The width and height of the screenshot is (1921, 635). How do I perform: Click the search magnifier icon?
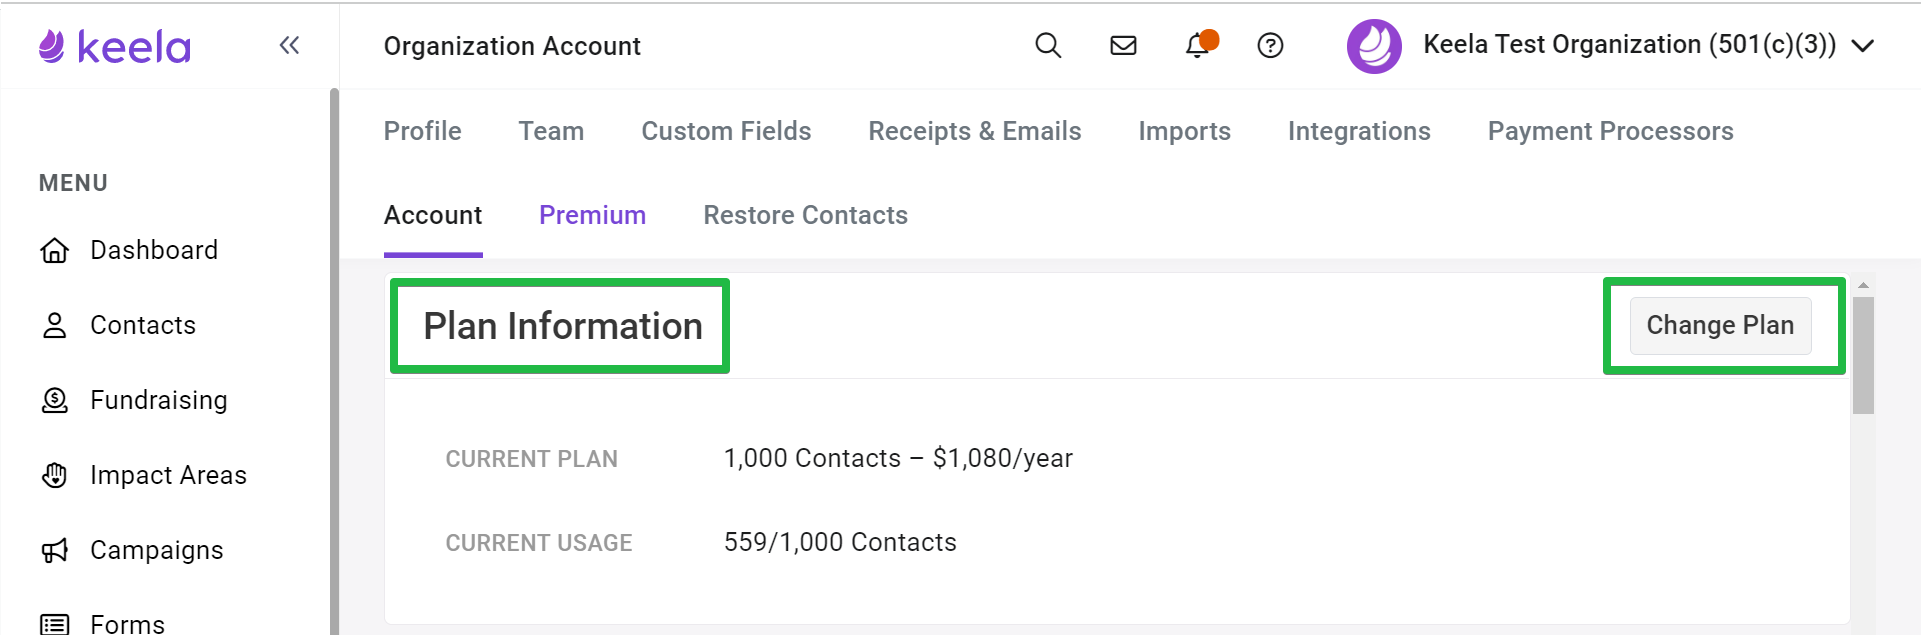tap(1048, 45)
